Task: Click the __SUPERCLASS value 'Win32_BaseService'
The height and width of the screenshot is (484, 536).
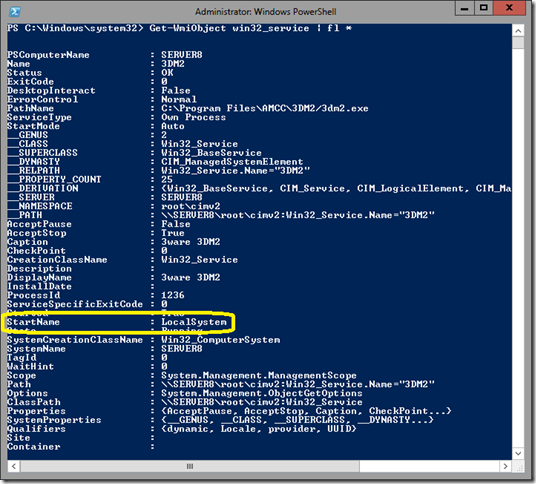Action: point(211,152)
